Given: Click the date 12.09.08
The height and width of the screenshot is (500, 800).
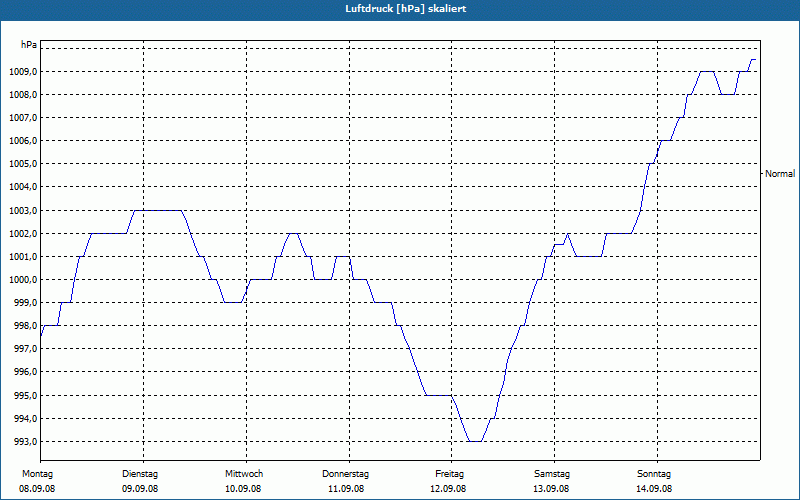Looking at the screenshot, I should tap(448, 489).
